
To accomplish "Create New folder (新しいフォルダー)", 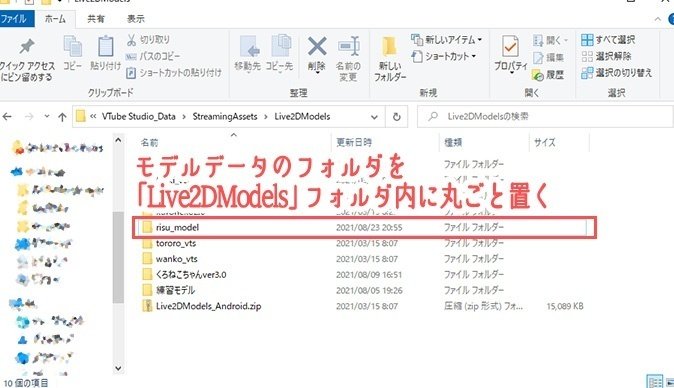I will [x=390, y=59].
